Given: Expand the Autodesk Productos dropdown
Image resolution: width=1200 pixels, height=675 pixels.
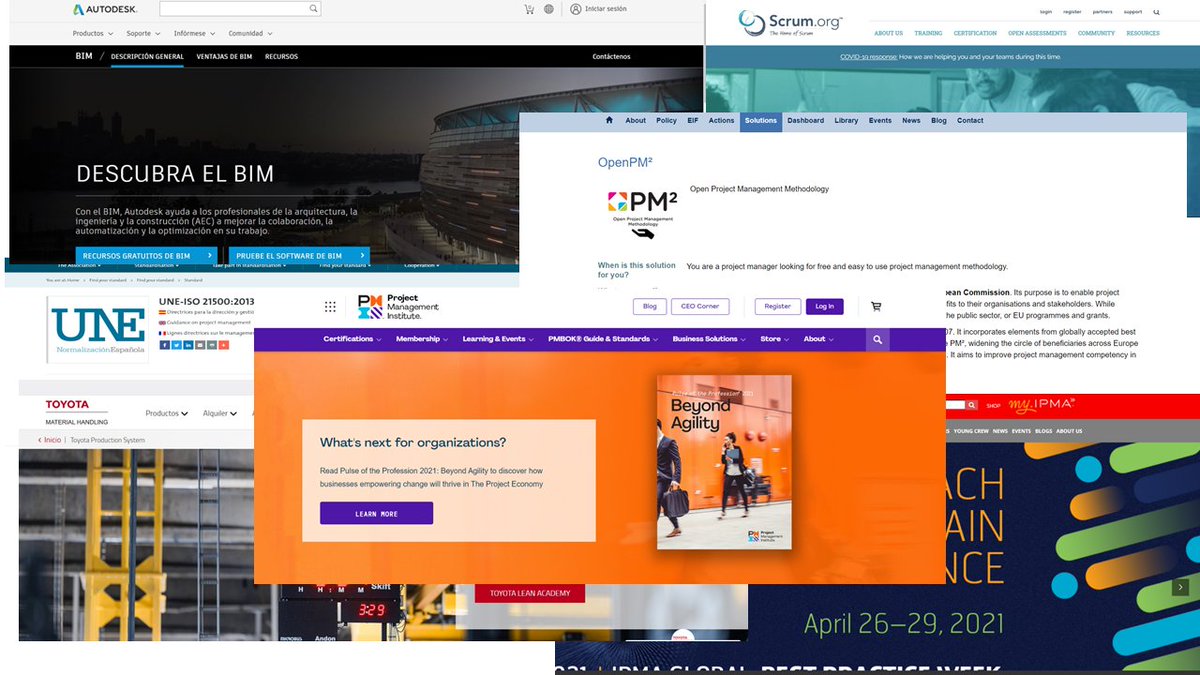Looking at the screenshot, I should 93,33.
